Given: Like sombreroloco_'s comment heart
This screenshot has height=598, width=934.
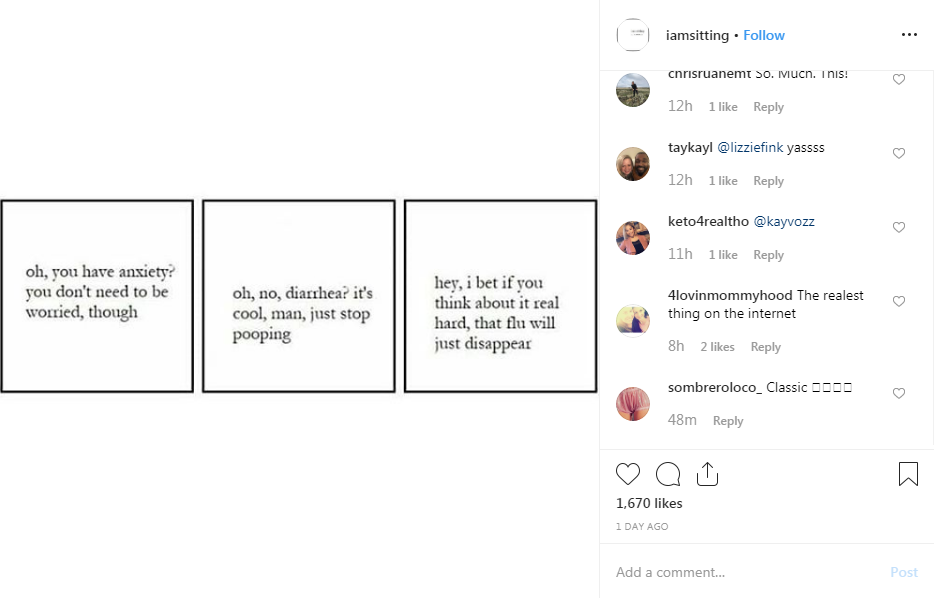Looking at the screenshot, I should (x=899, y=394).
